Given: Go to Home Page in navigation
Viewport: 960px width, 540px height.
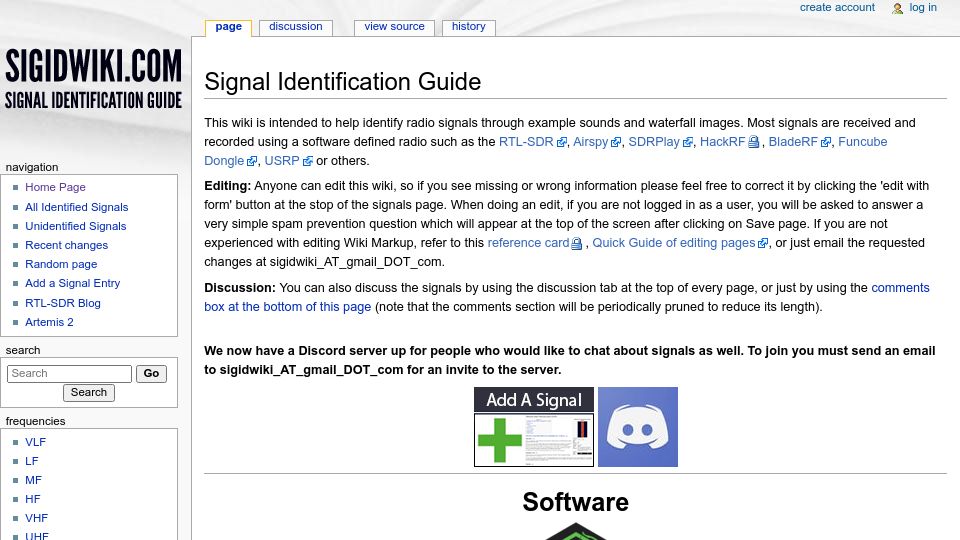Looking at the screenshot, I should [x=55, y=187].
